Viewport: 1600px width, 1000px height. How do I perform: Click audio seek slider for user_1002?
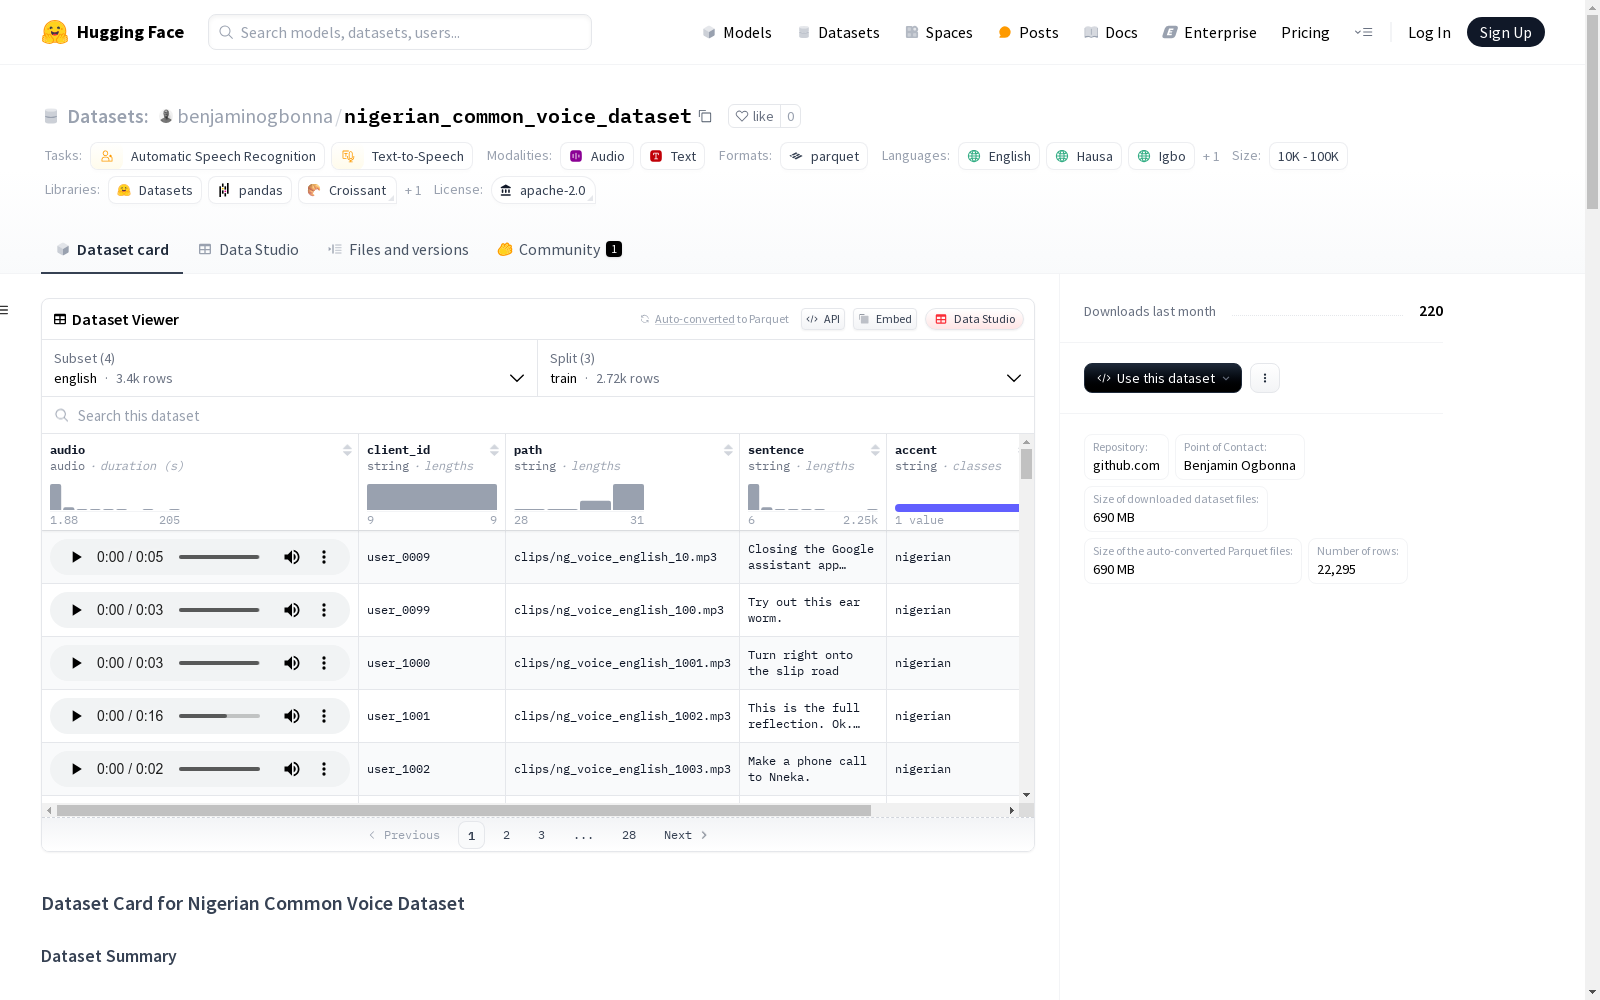tap(219, 769)
